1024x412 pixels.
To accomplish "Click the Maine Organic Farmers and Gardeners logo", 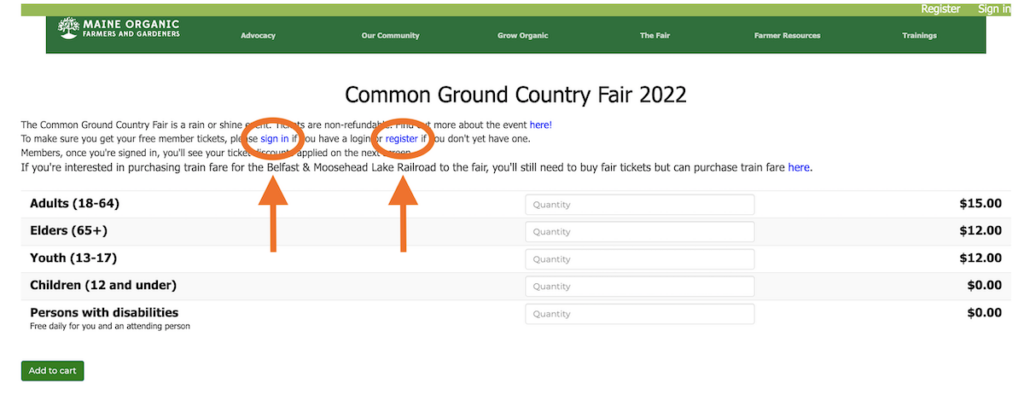I will 118,28.
